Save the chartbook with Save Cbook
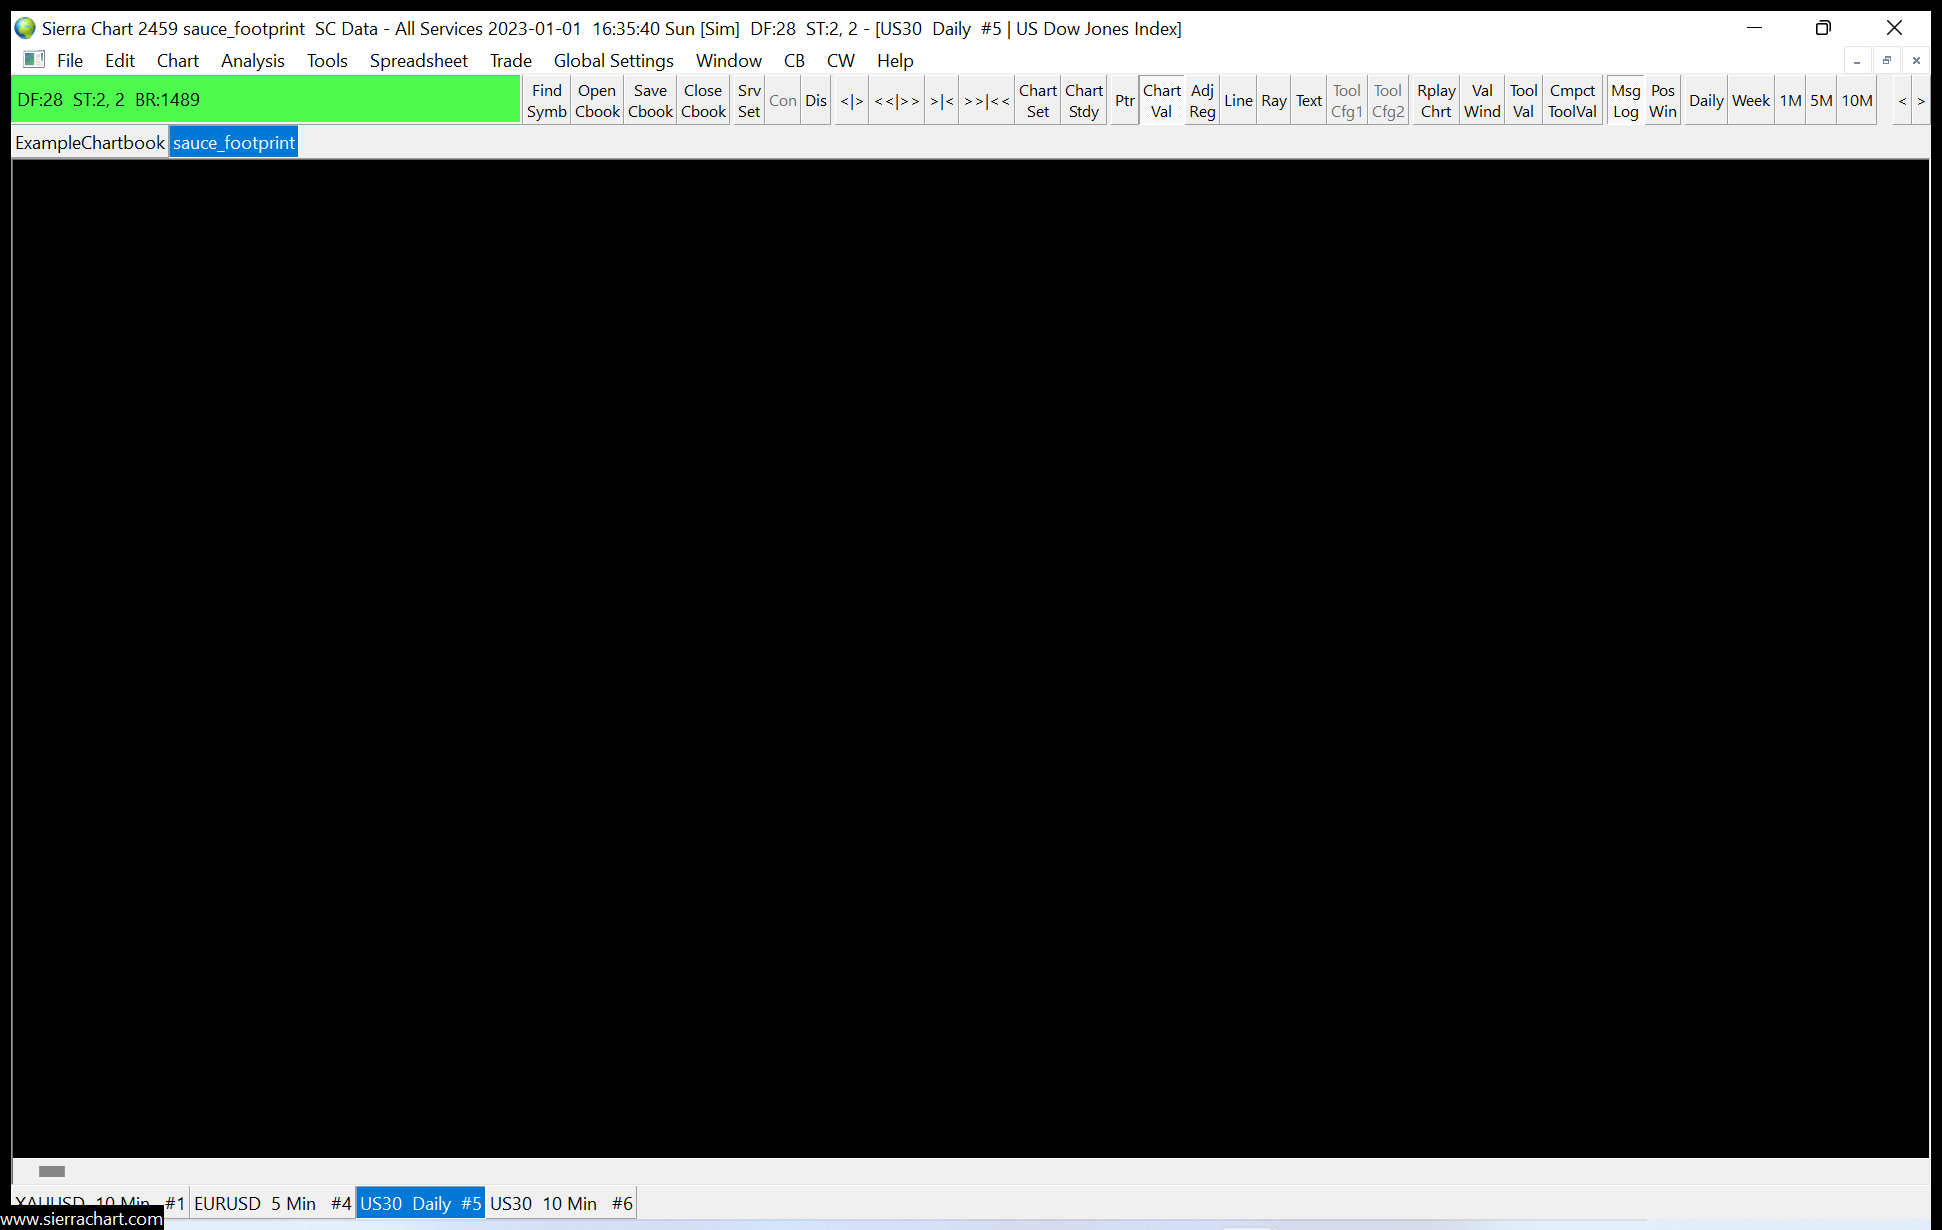 coord(650,101)
